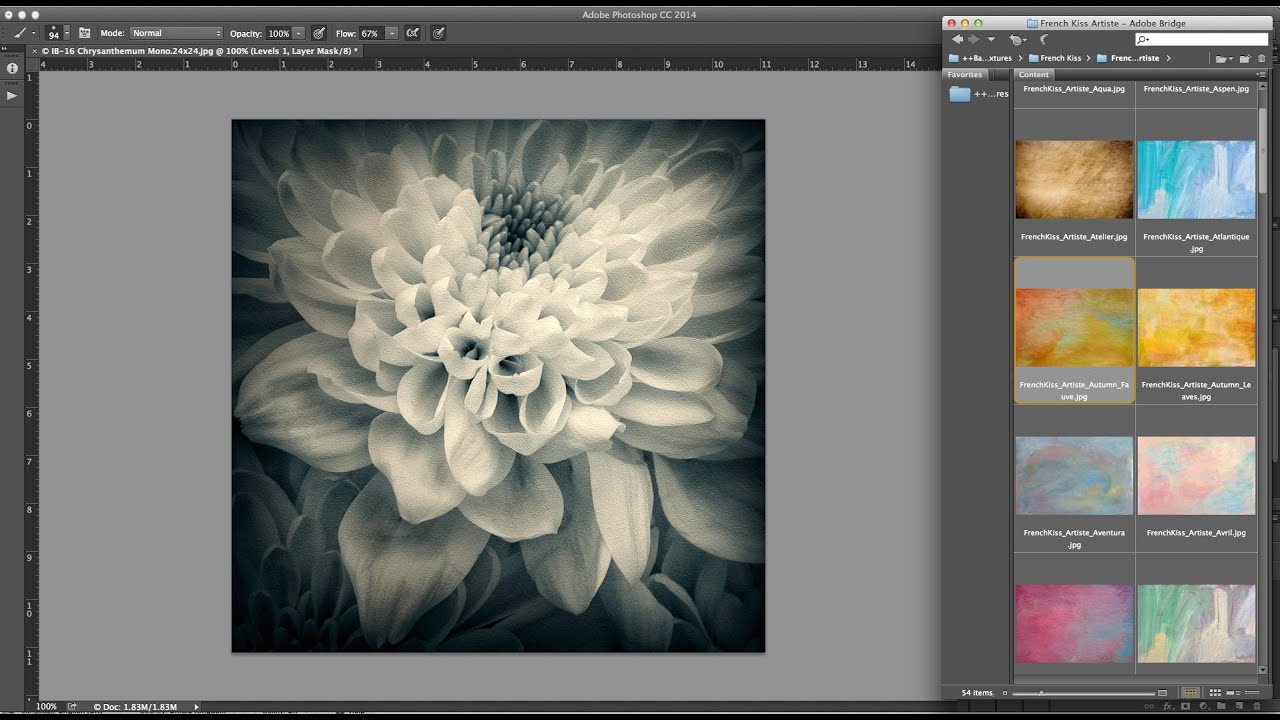Click the Content tab in Bridge
The height and width of the screenshot is (720, 1280).
[x=1034, y=74]
